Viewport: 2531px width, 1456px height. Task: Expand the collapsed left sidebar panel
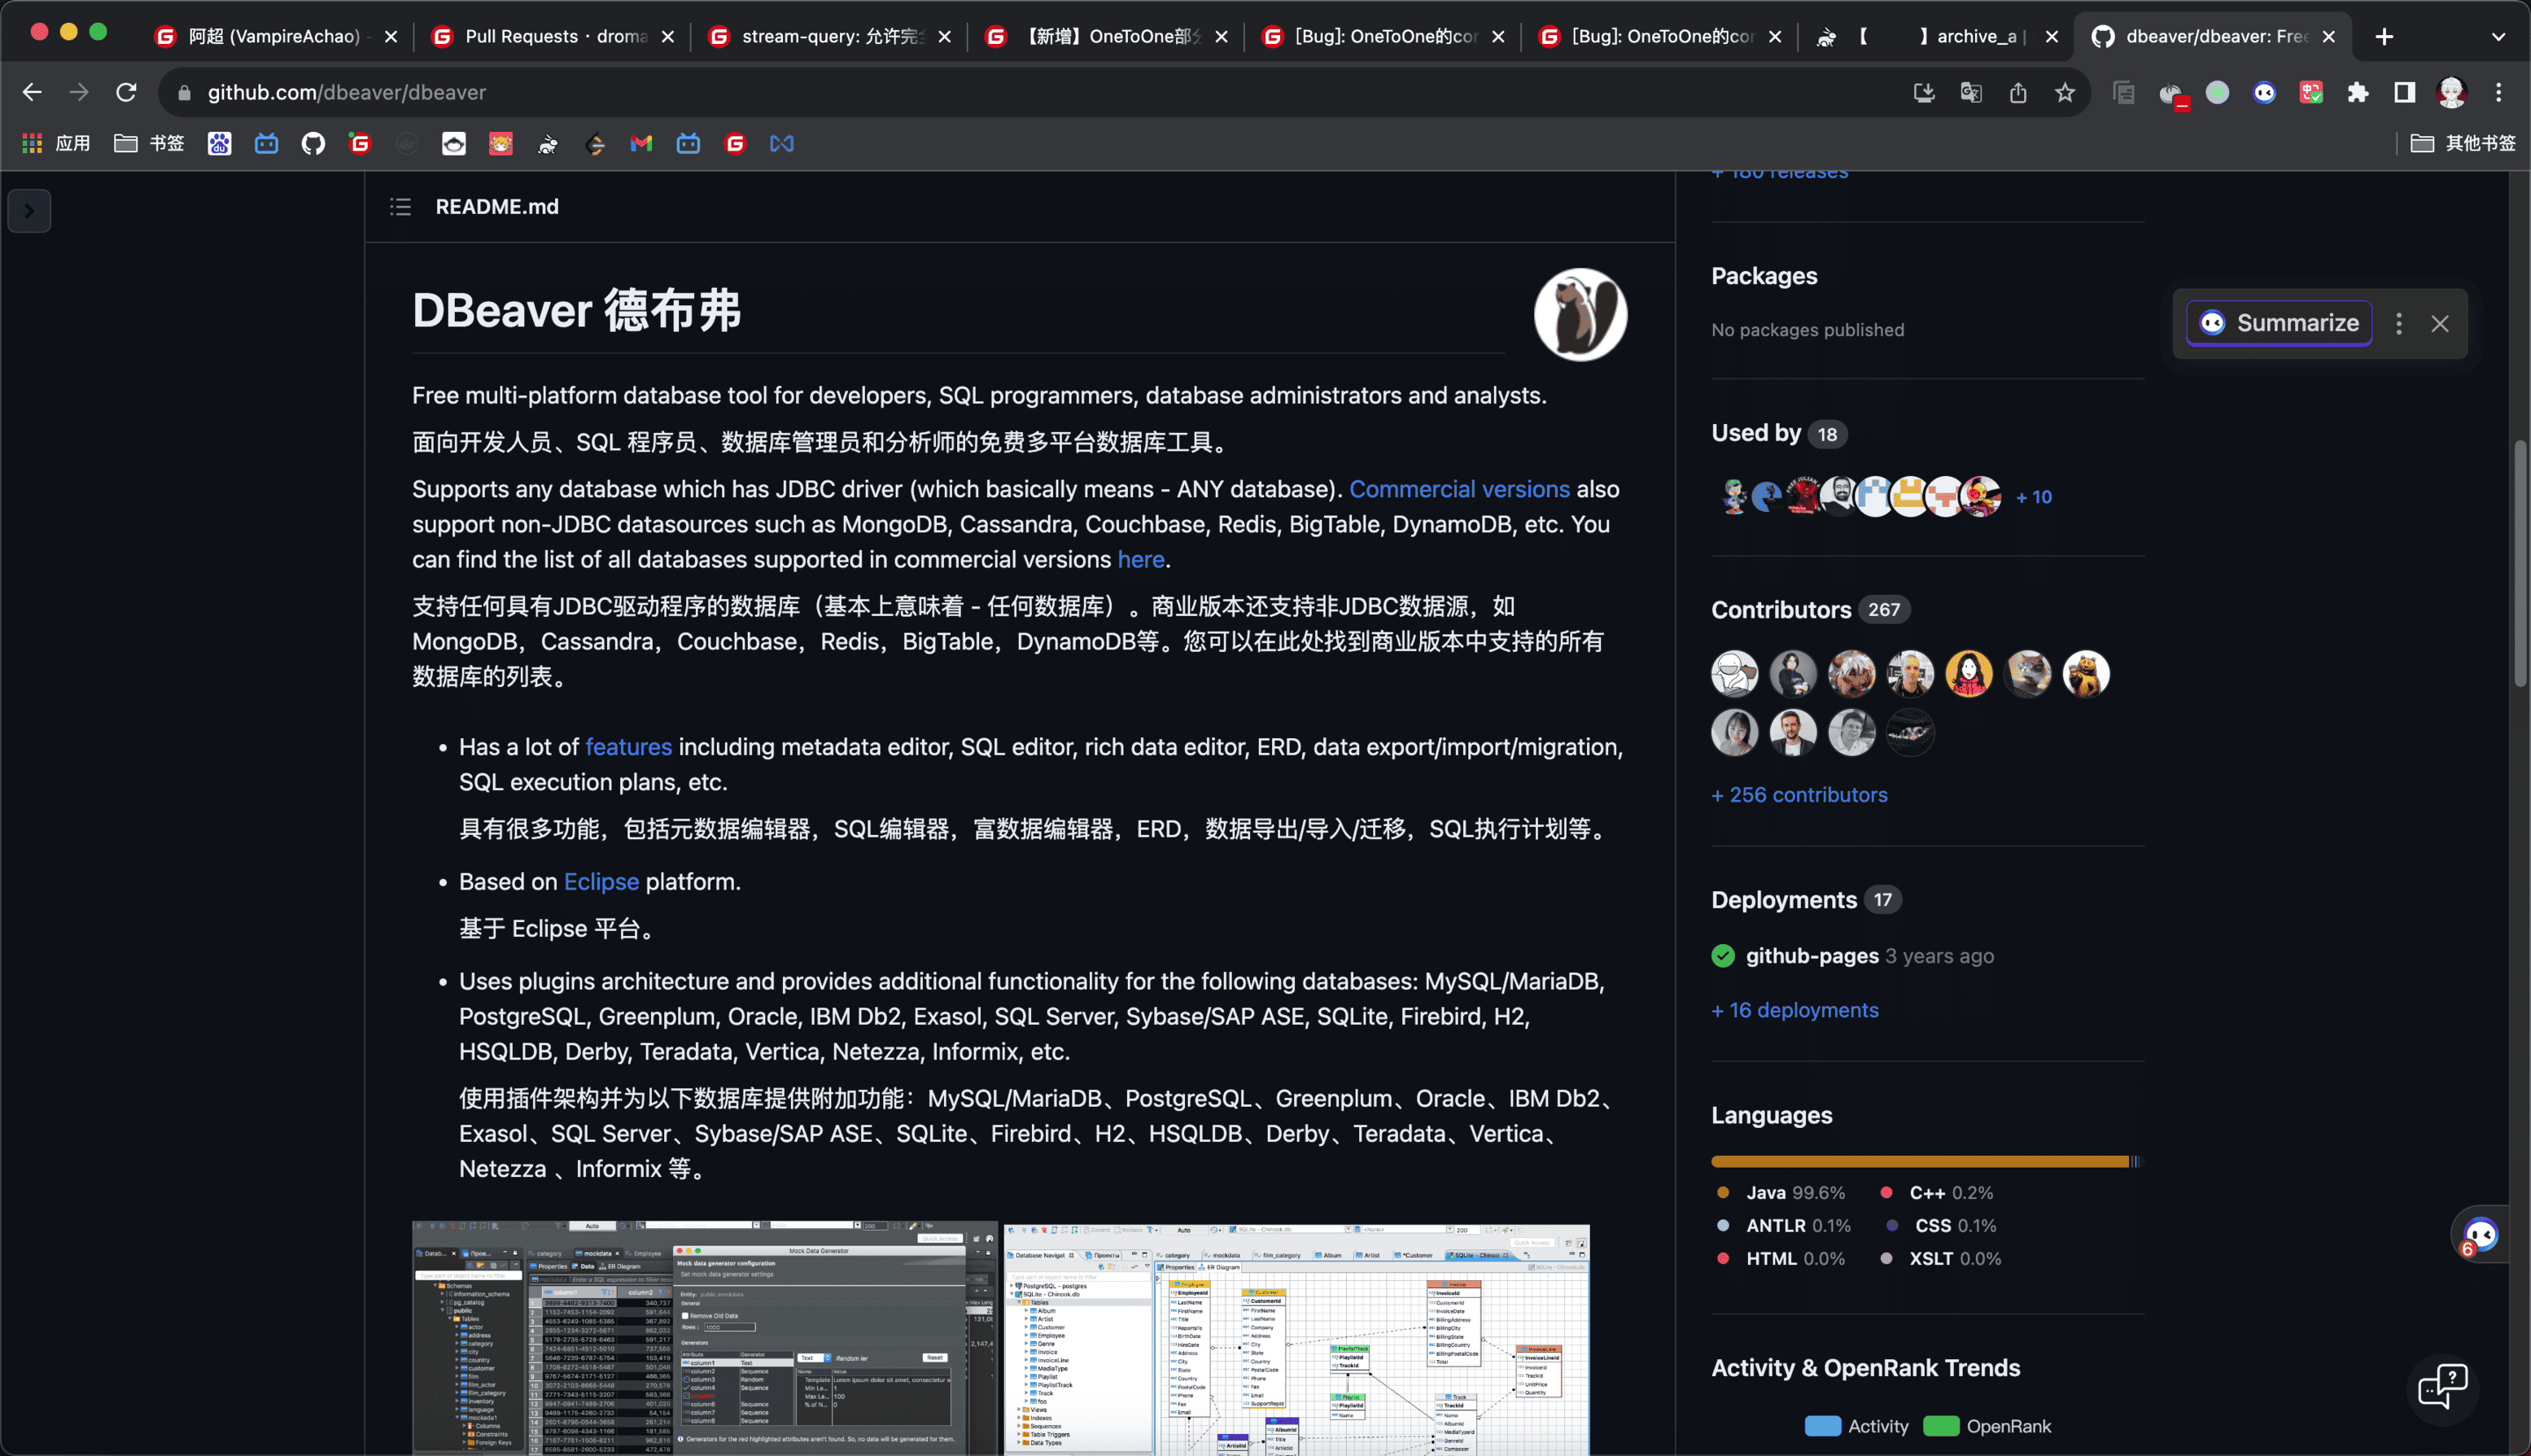(29, 211)
